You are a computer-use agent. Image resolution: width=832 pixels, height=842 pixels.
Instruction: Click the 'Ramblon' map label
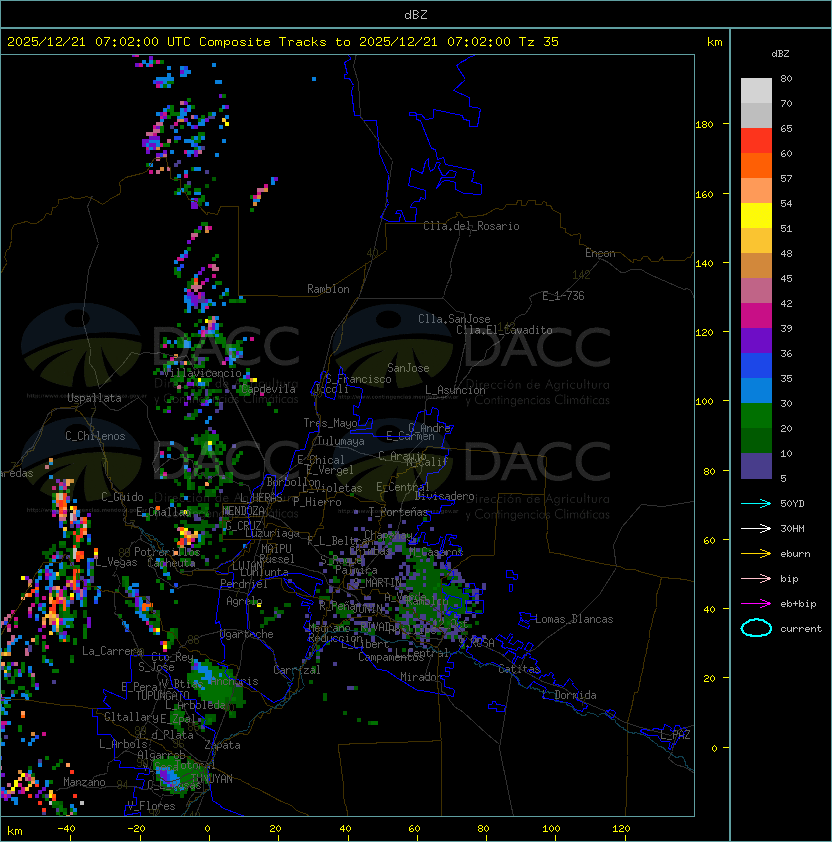[x=328, y=289]
